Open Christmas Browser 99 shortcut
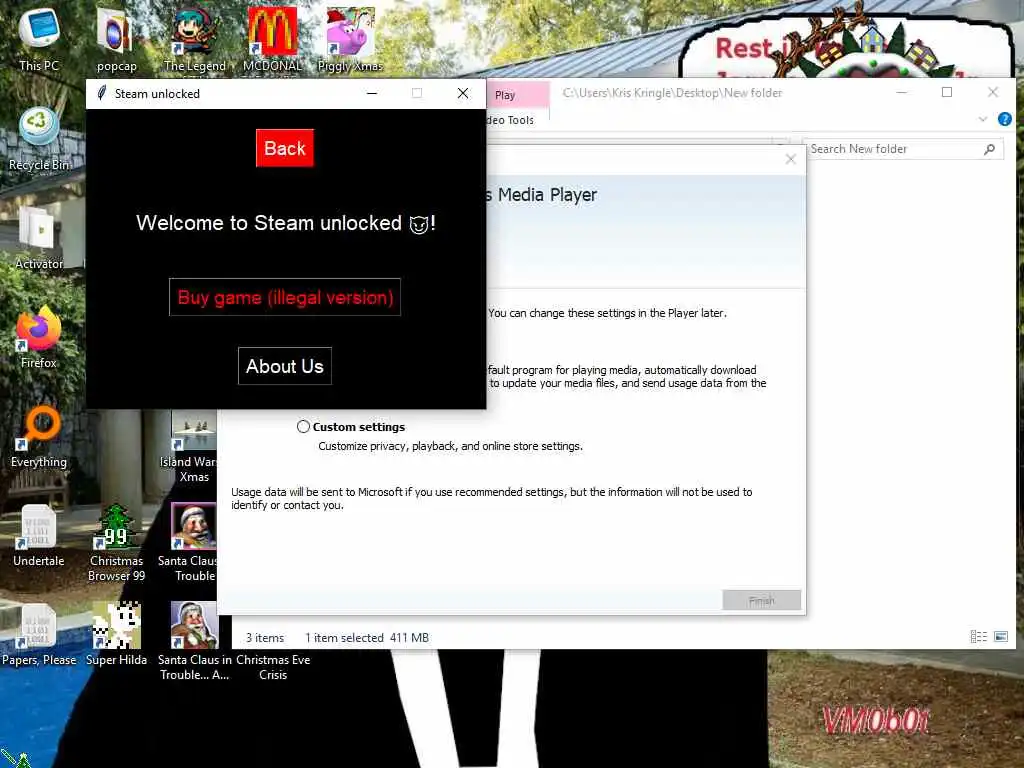The image size is (1024, 768). click(116, 543)
